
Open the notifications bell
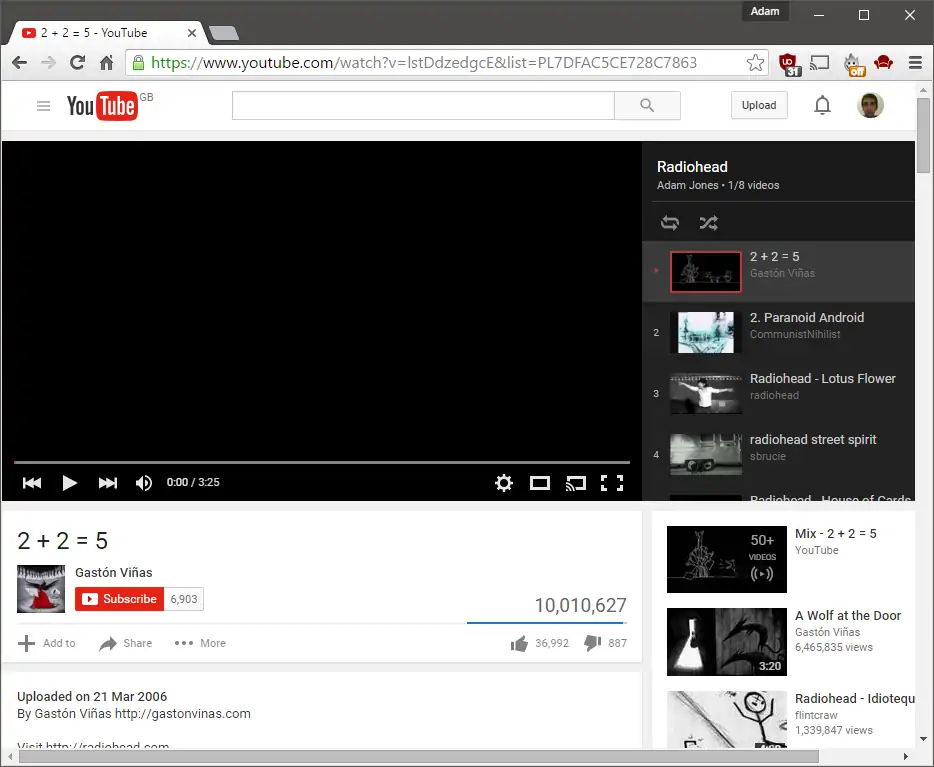point(822,105)
